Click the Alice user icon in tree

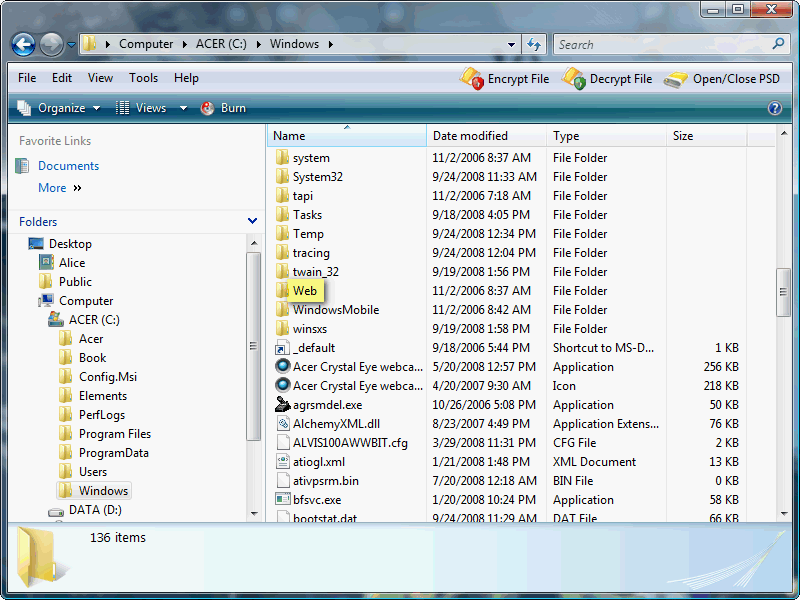coord(46,262)
